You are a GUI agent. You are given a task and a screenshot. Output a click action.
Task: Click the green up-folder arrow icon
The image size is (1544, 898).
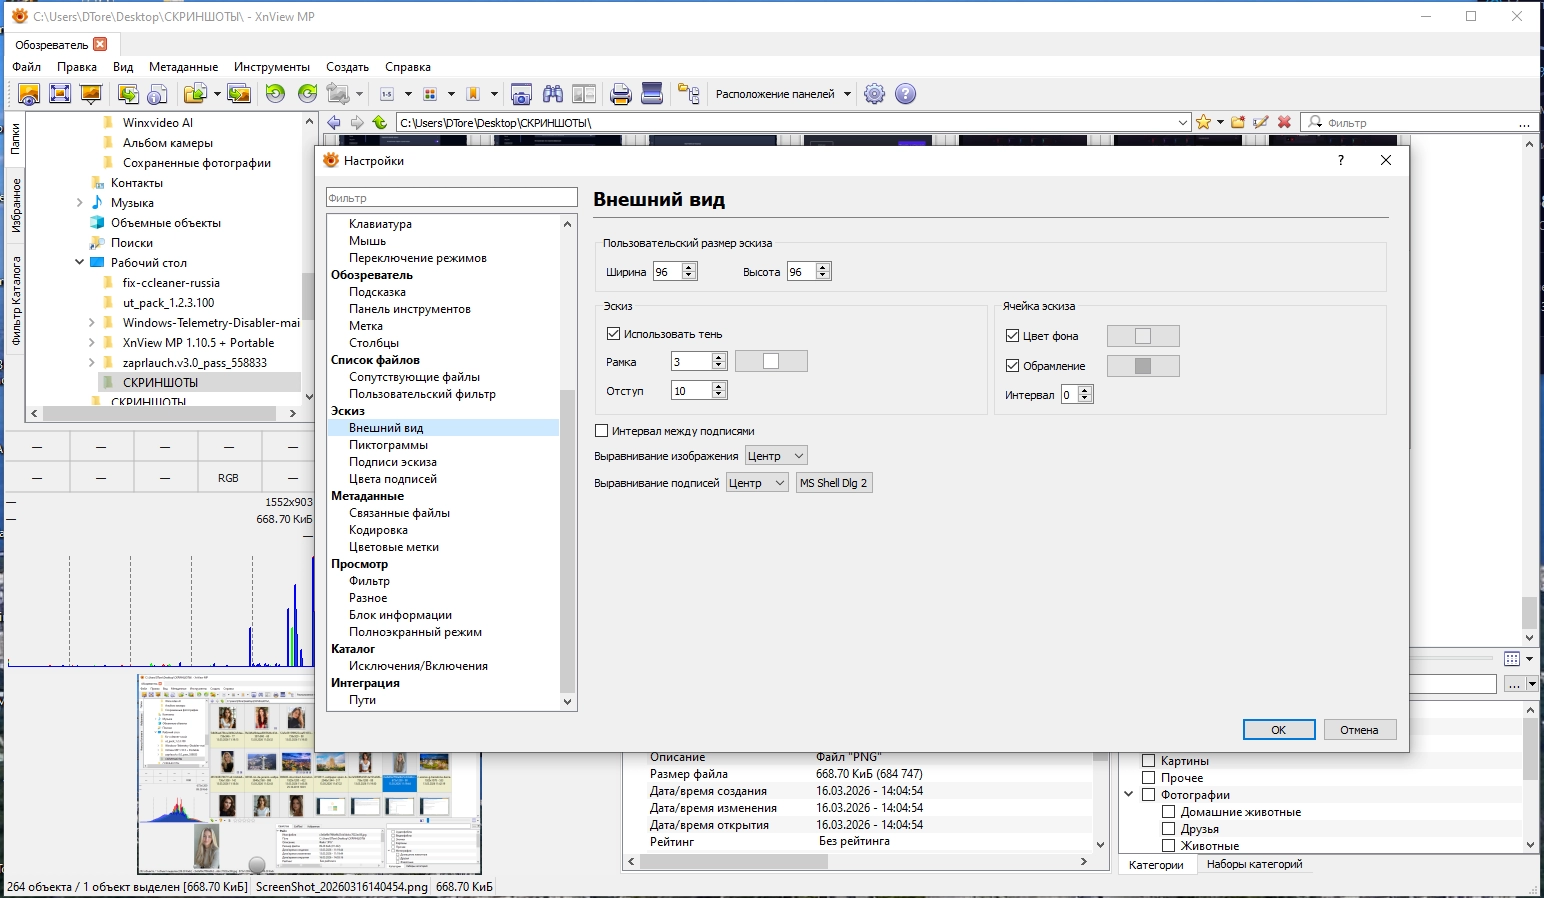[380, 122]
